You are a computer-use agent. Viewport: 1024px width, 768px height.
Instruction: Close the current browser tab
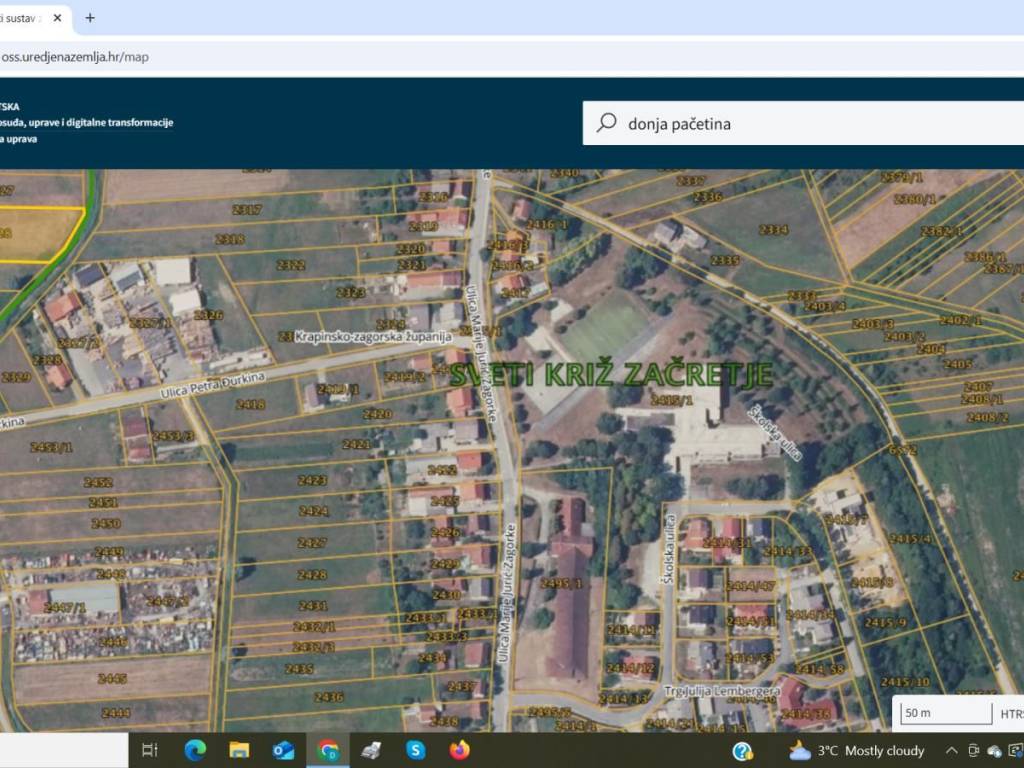[x=59, y=18]
